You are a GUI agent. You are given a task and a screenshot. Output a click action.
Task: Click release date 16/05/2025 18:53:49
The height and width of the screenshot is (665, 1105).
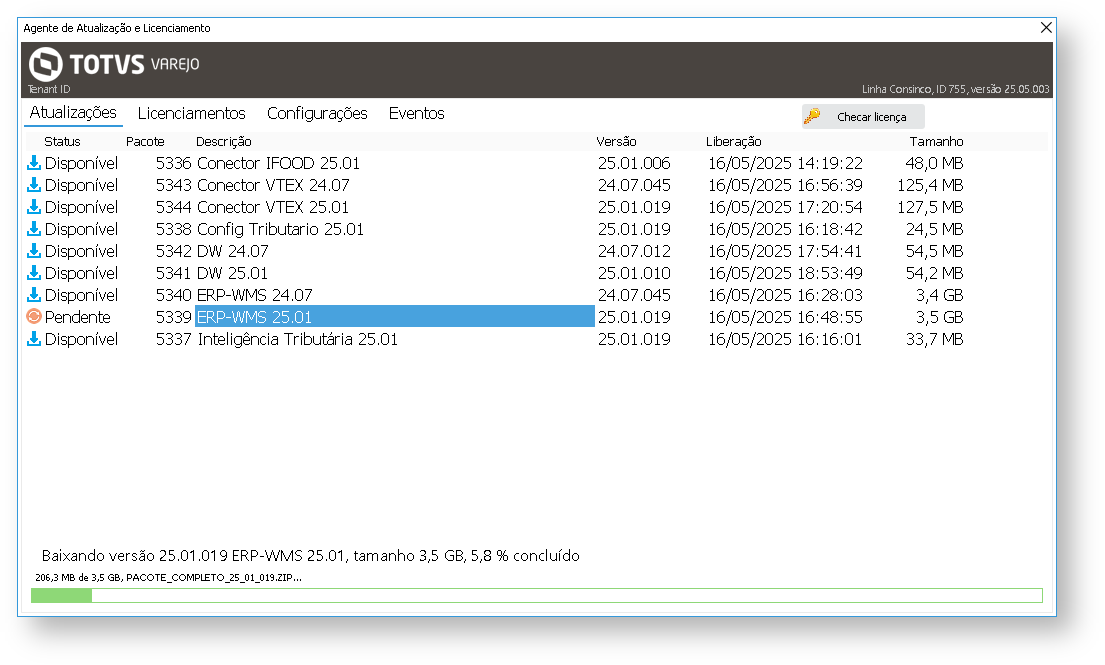point(785,273)
